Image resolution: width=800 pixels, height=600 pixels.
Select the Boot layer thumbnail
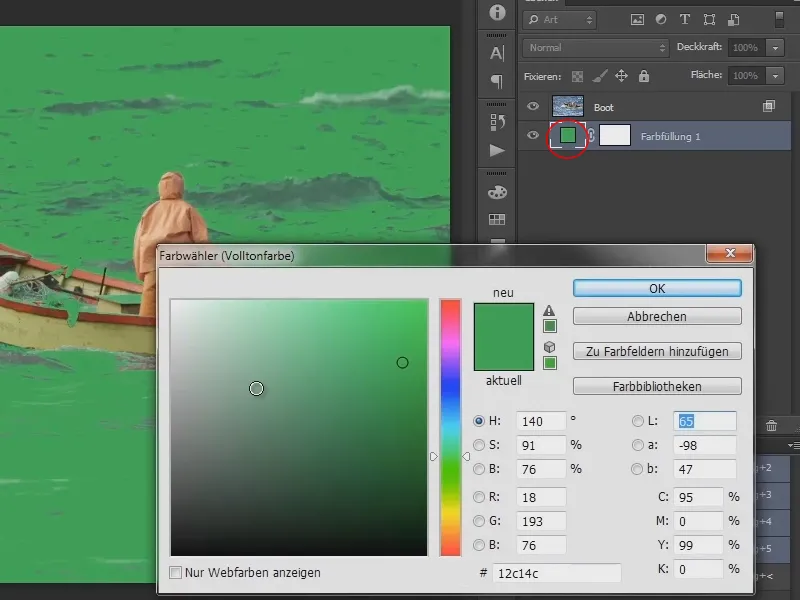(x=568, y=106)
